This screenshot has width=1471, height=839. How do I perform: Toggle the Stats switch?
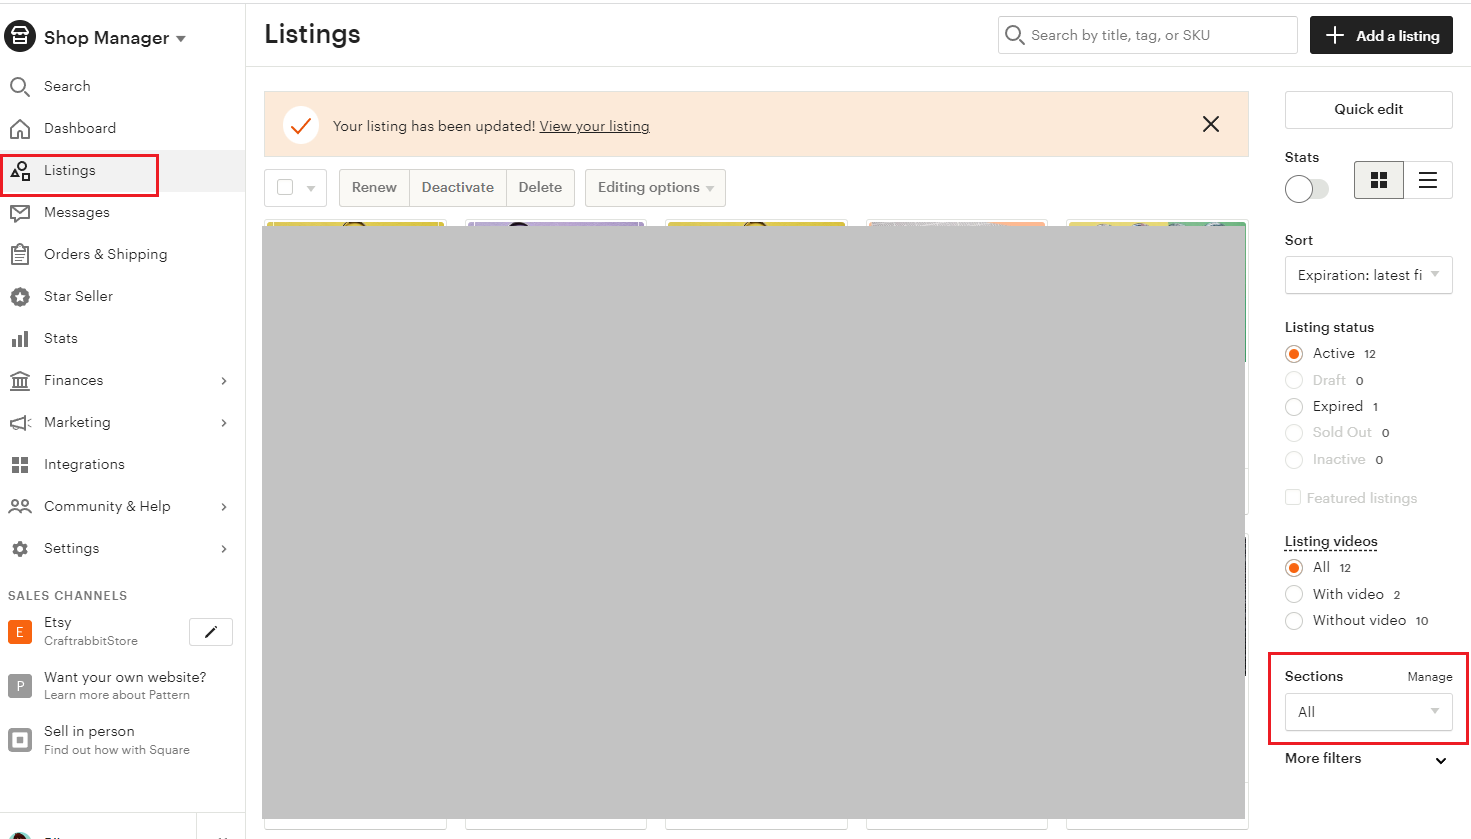pyautogui.click(x=1307, y=189)
